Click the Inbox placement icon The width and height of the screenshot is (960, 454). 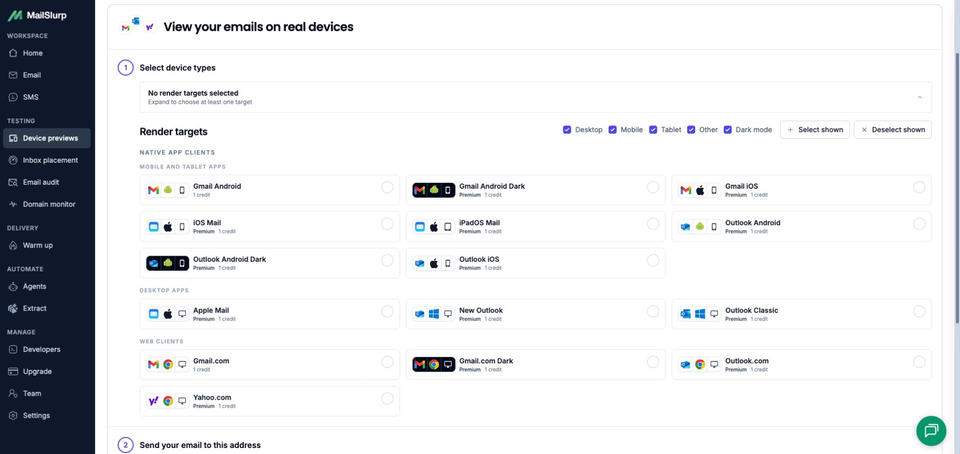13,160
